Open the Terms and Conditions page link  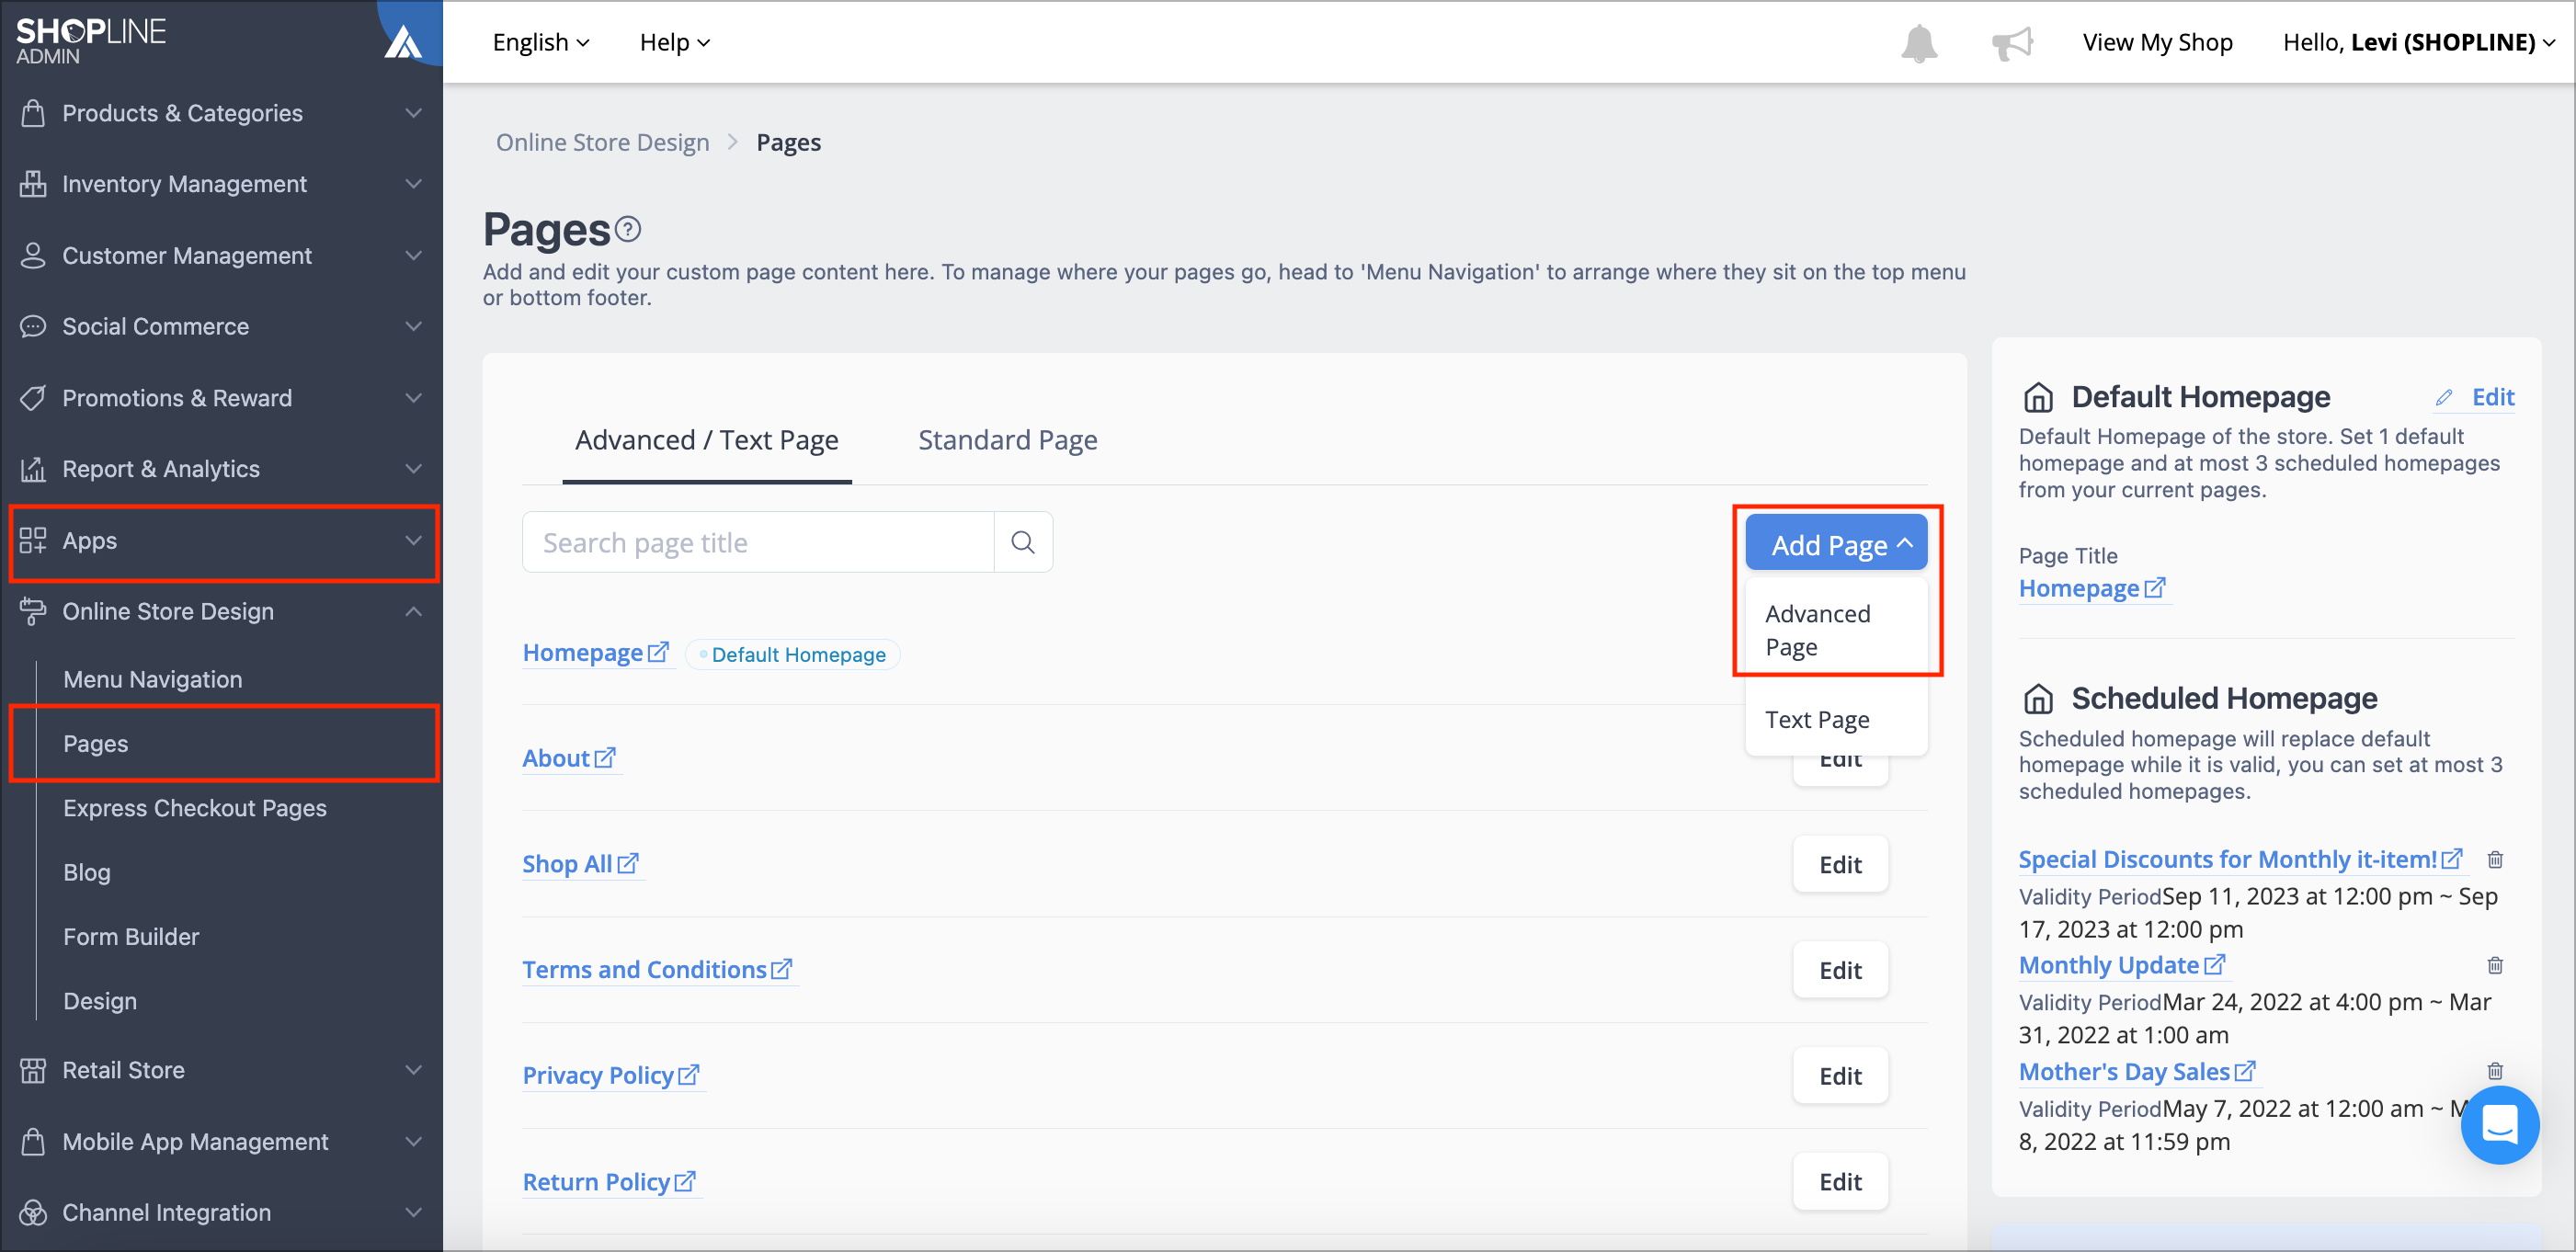click(x=647, y=969)
